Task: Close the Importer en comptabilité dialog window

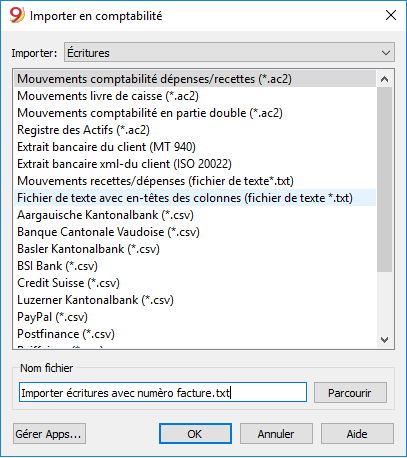Action: 391,15
